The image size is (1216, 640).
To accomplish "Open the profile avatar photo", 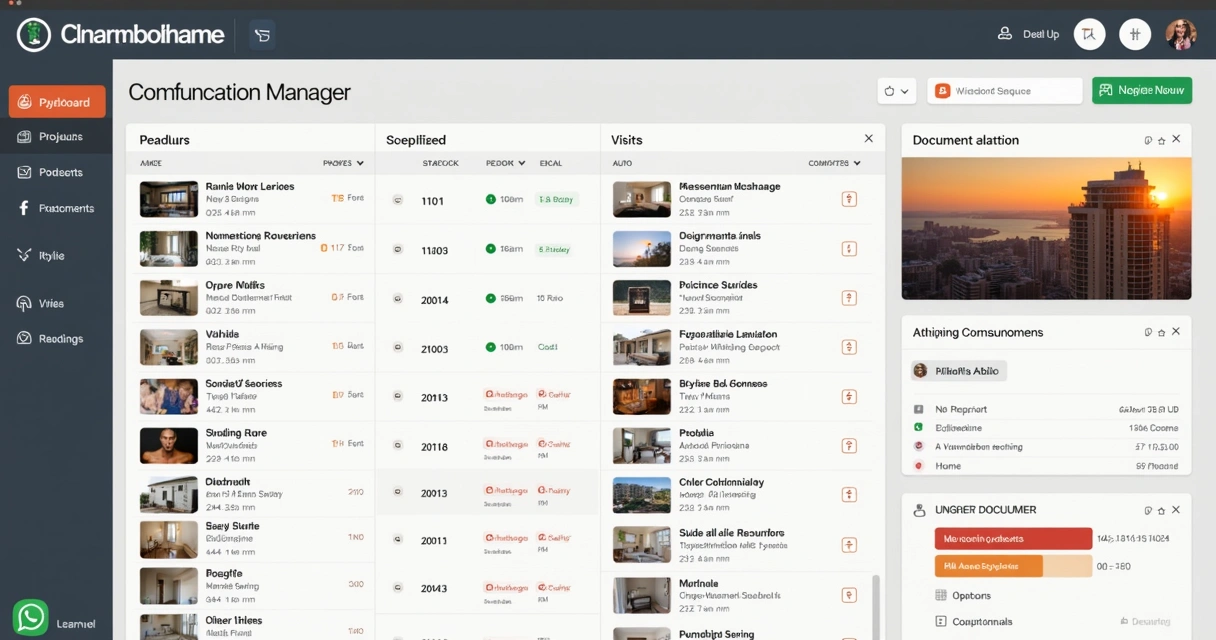I will click(x=1181, y=34).
